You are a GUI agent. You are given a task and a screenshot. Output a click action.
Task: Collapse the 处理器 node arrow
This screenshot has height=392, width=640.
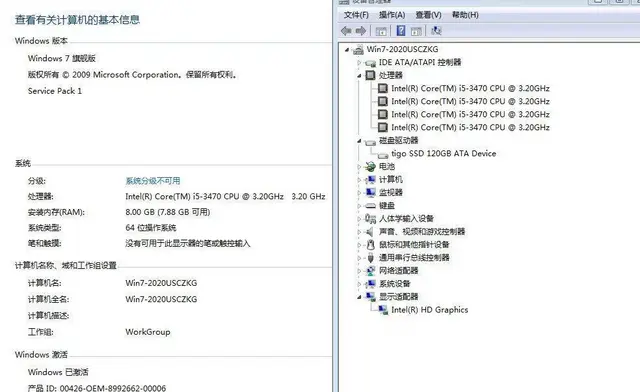tap(359, 76)
